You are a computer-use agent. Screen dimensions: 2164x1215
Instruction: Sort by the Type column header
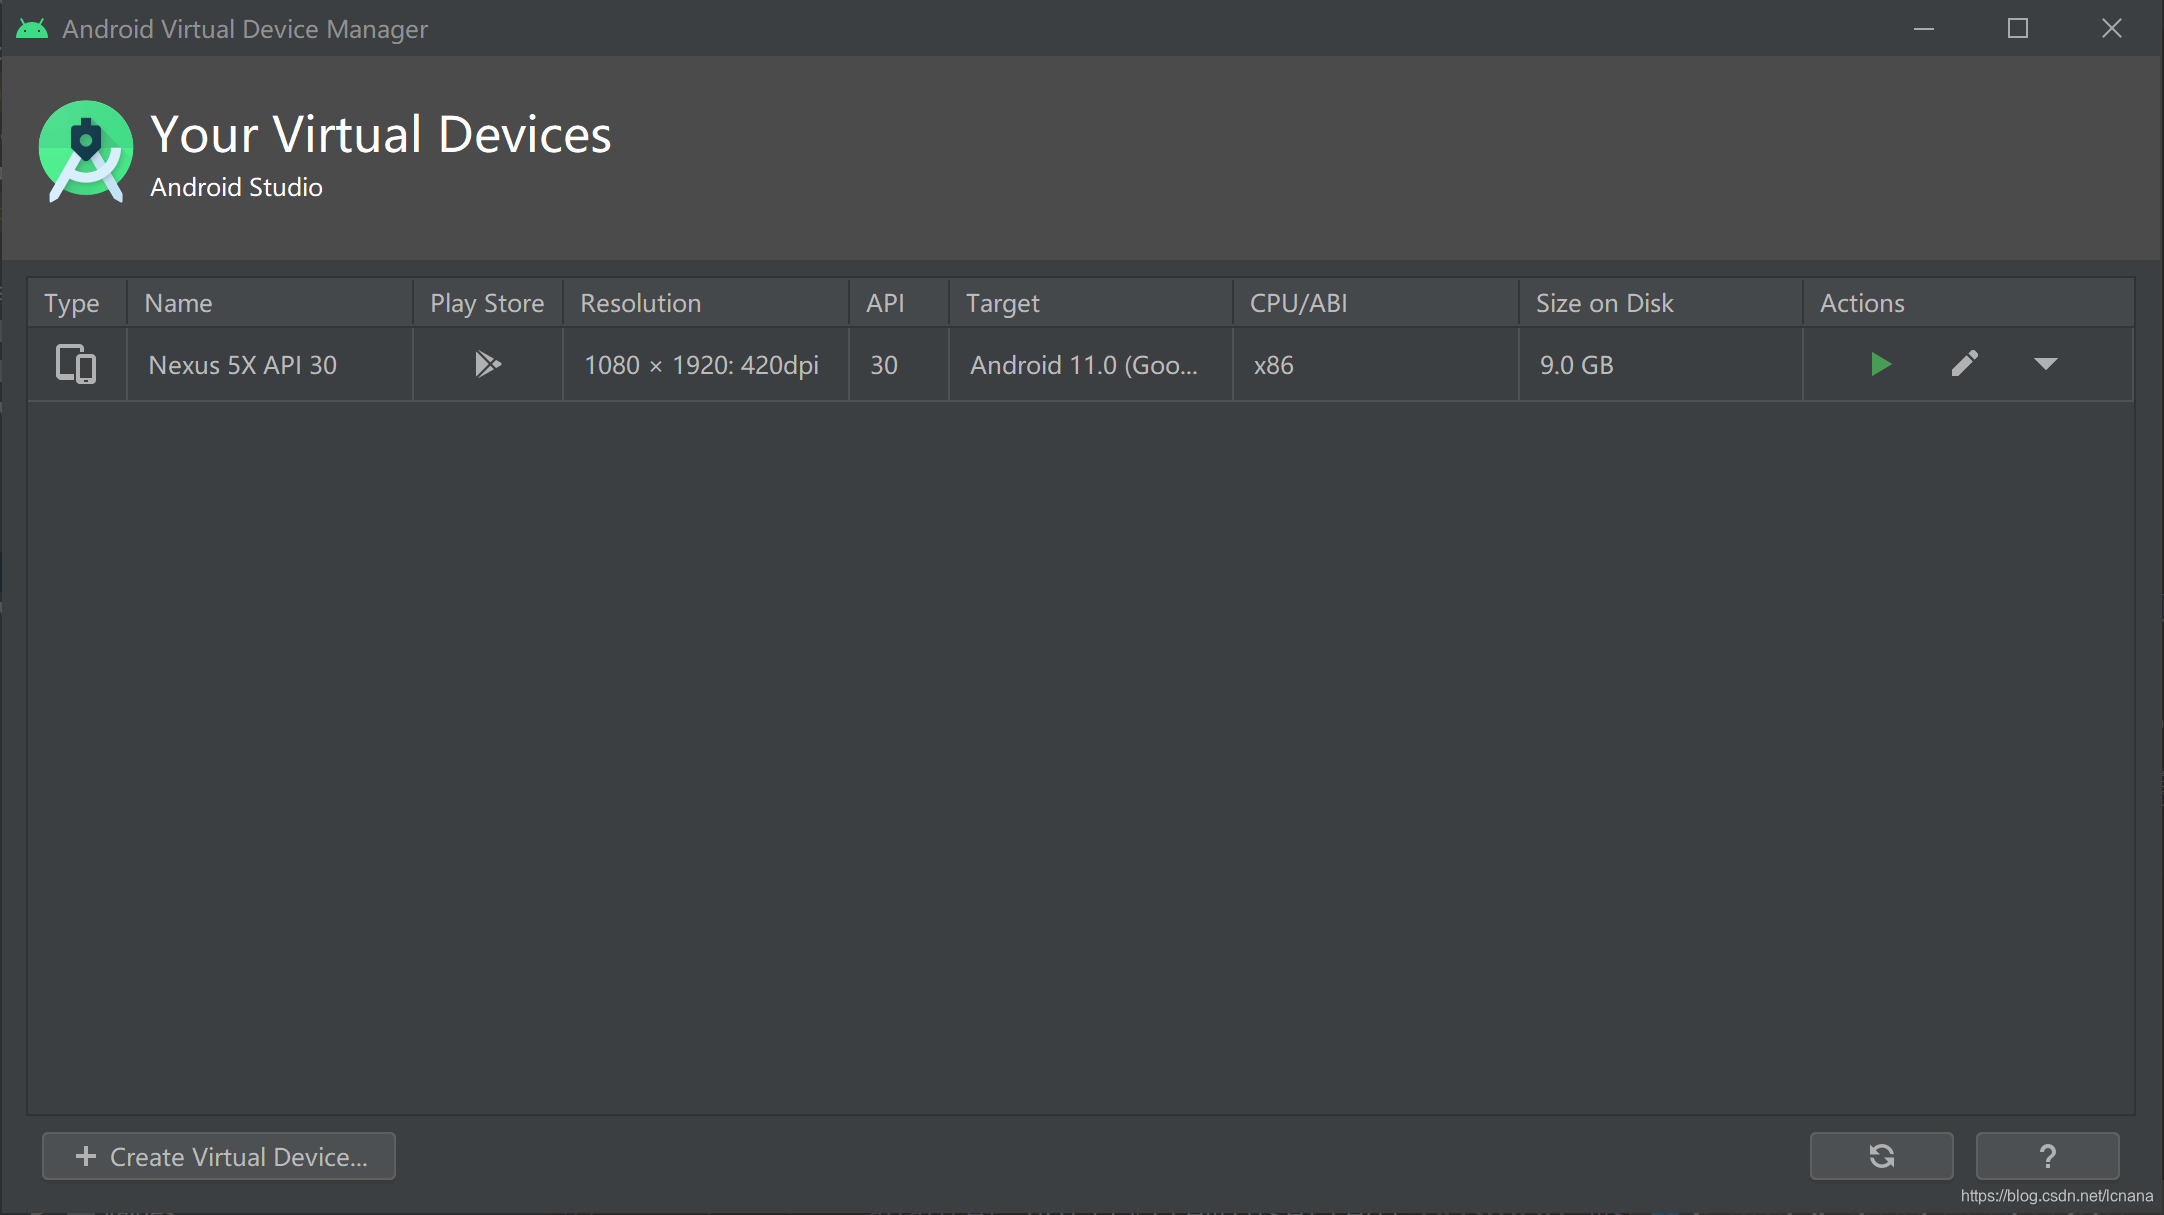coord(77,303)
